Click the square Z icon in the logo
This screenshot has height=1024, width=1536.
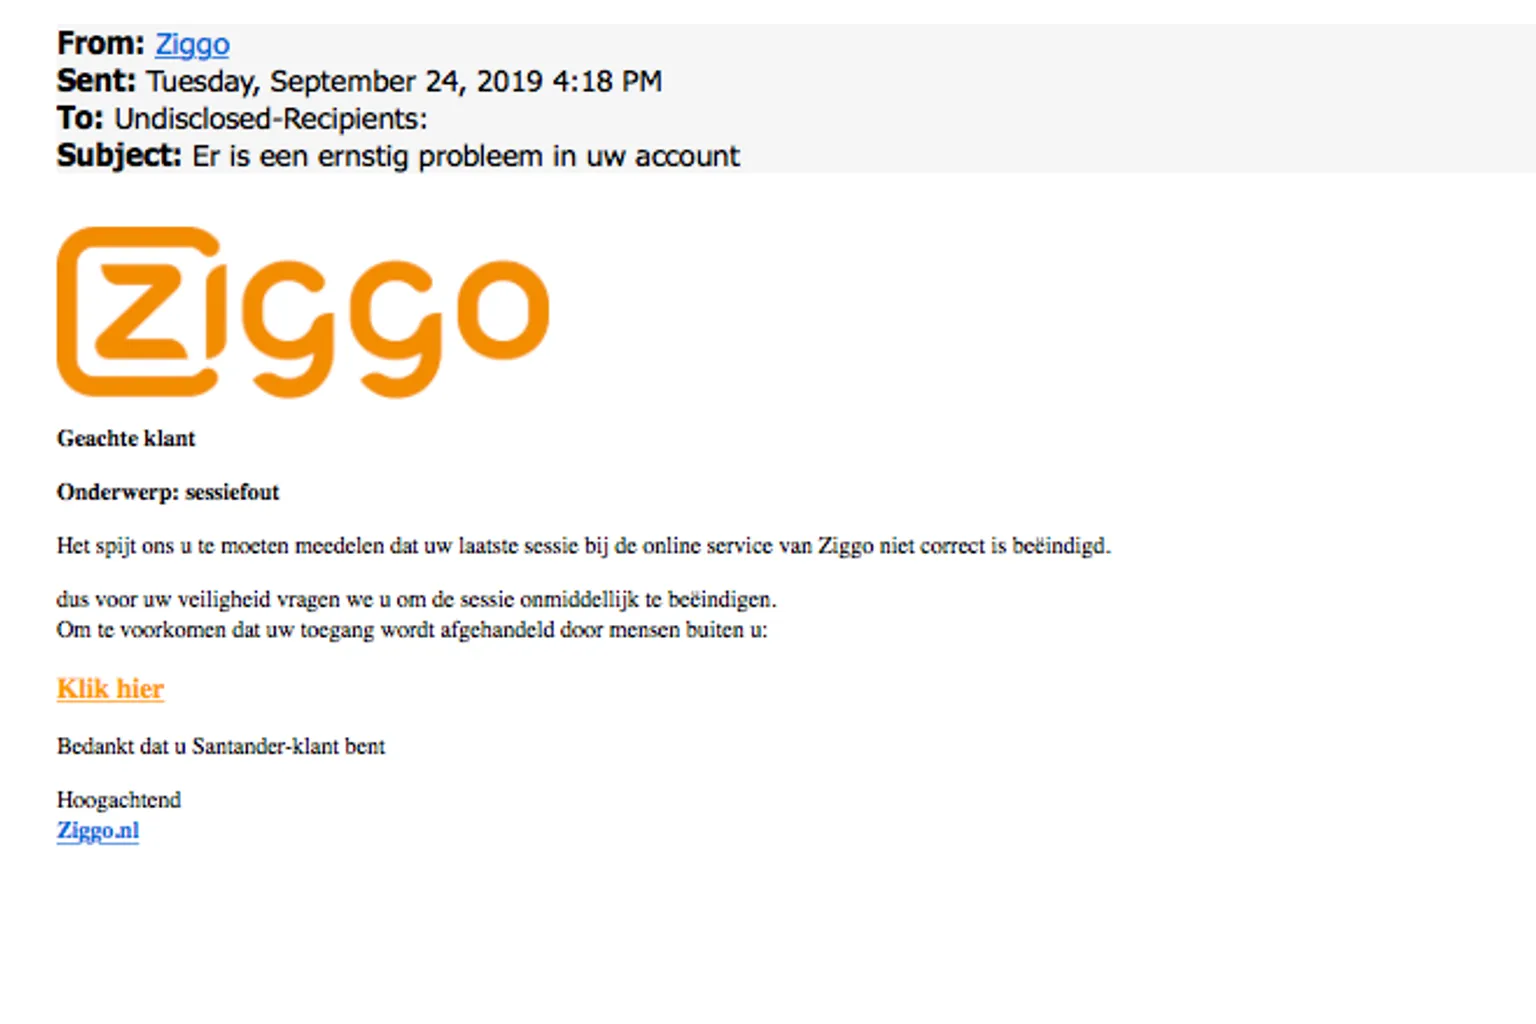pyautogui.click(x=137, y=311)
